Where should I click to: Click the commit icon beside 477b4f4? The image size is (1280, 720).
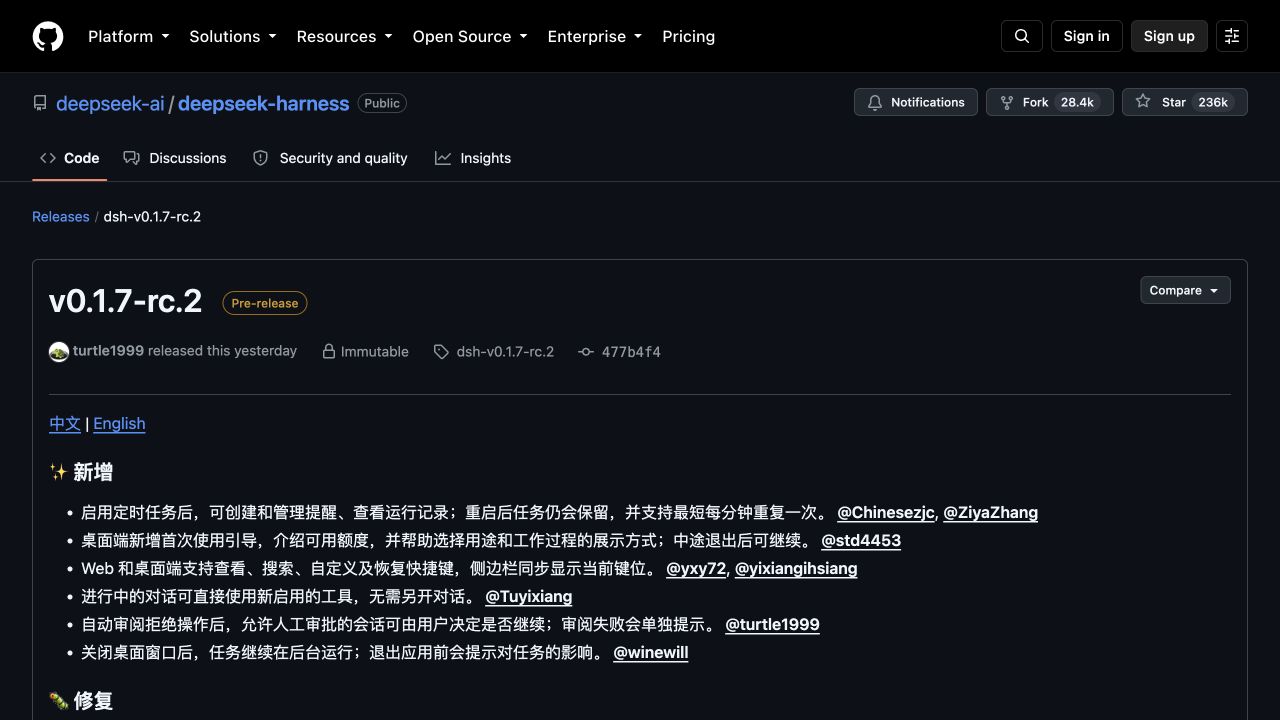coord(586,352)
